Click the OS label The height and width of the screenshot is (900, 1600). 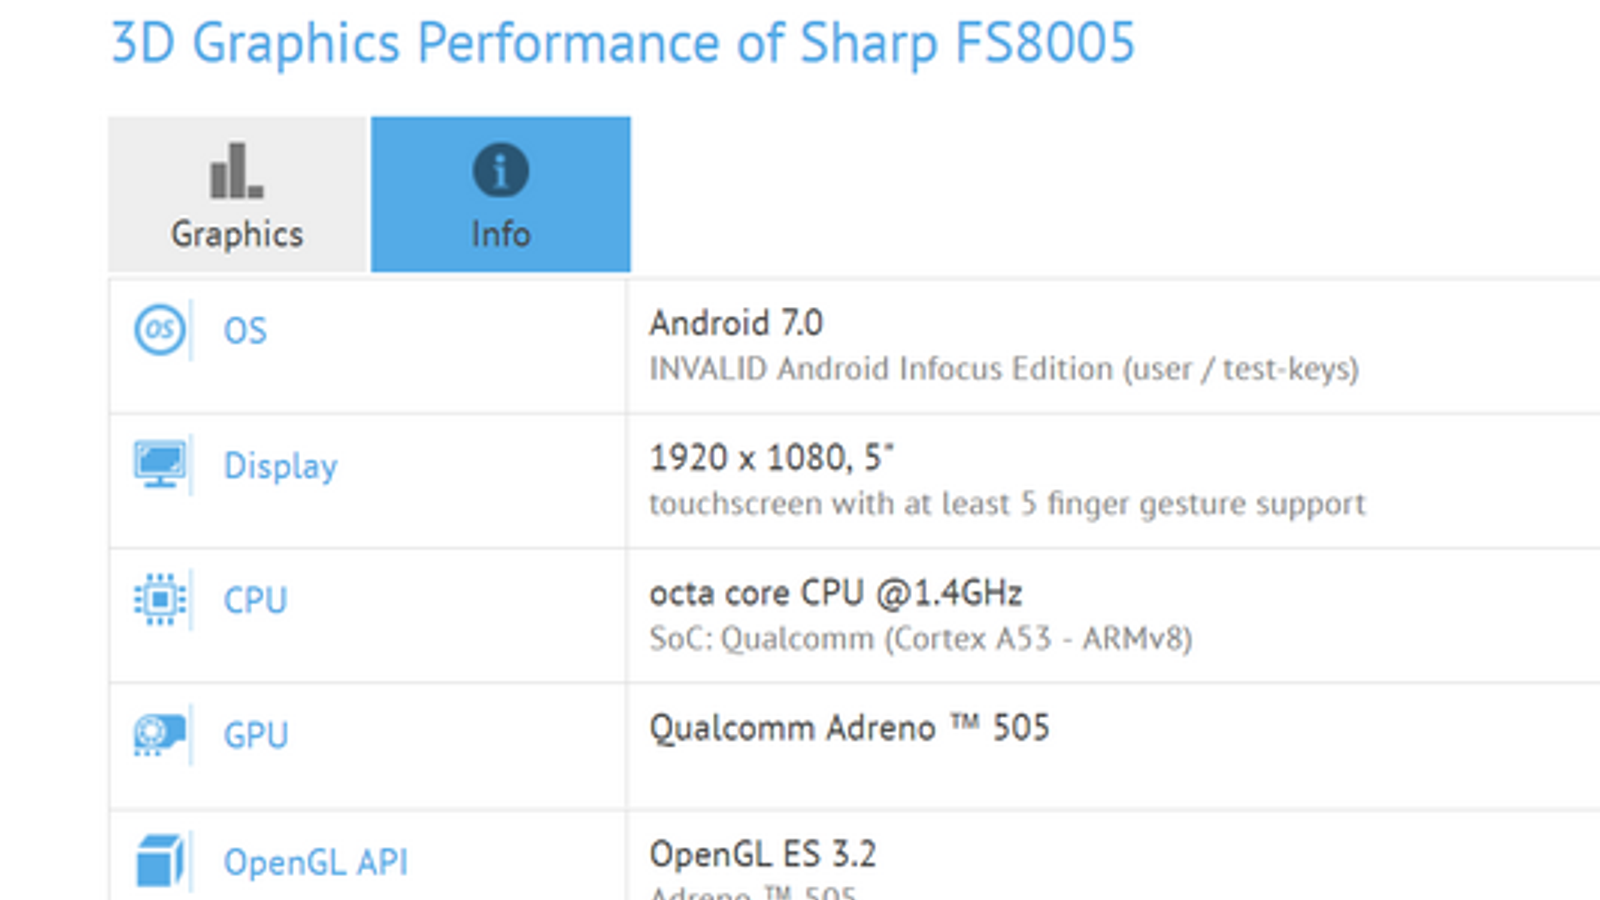(x=245, y=331)
